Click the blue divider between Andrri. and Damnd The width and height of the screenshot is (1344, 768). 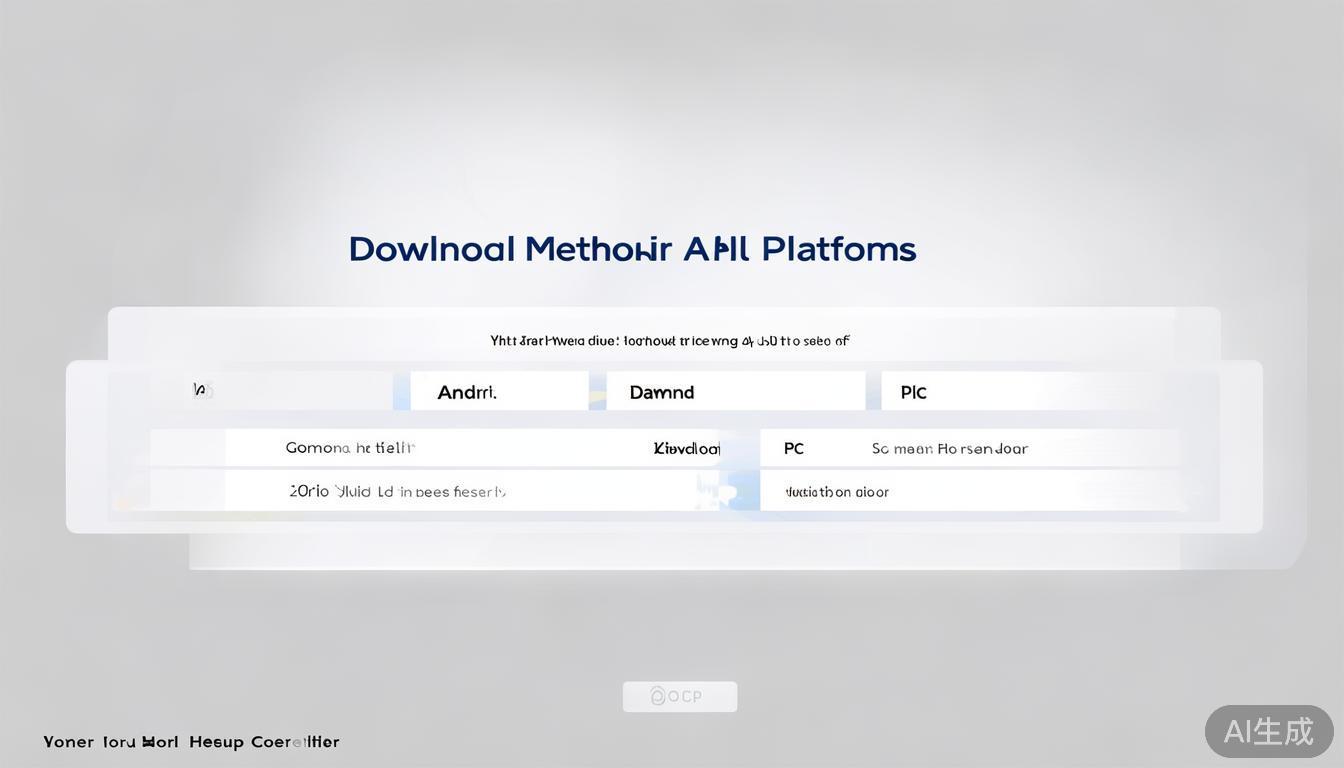[597, 392]
